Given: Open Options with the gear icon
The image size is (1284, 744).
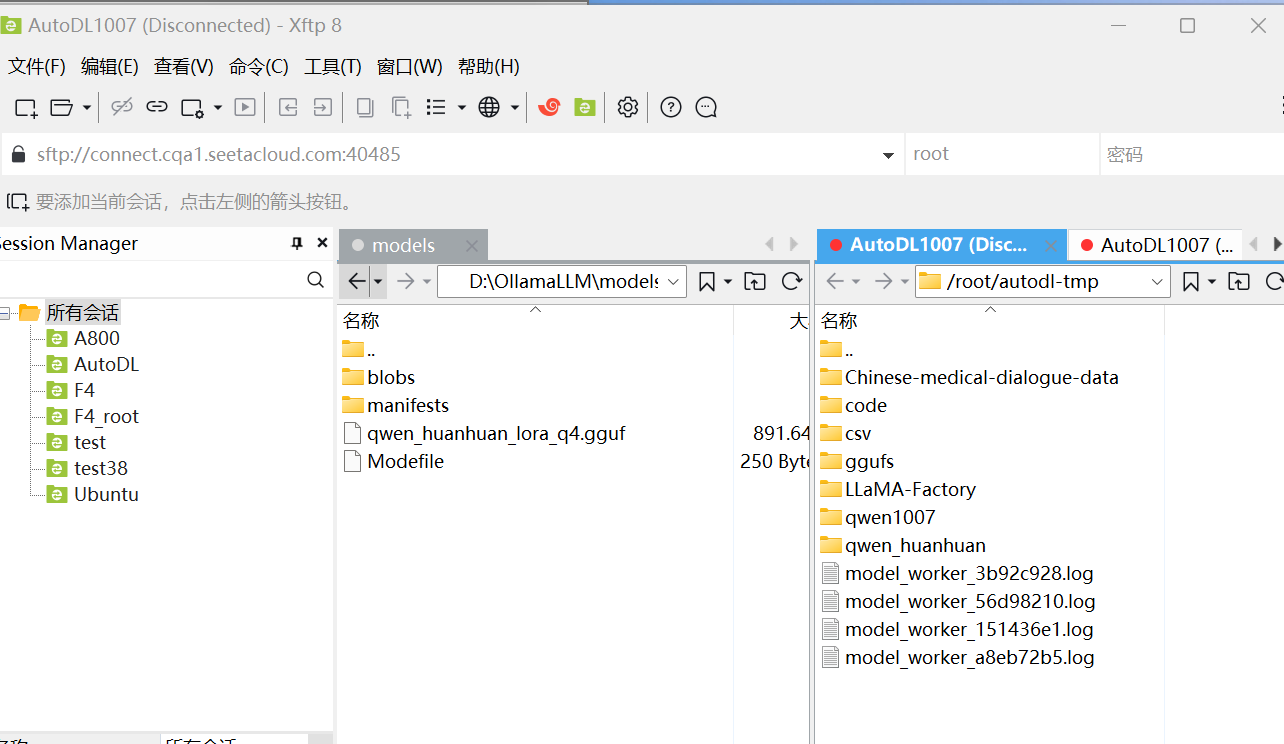Looking at the screenshot, I should pyautogui.click(x=627, y=107).
